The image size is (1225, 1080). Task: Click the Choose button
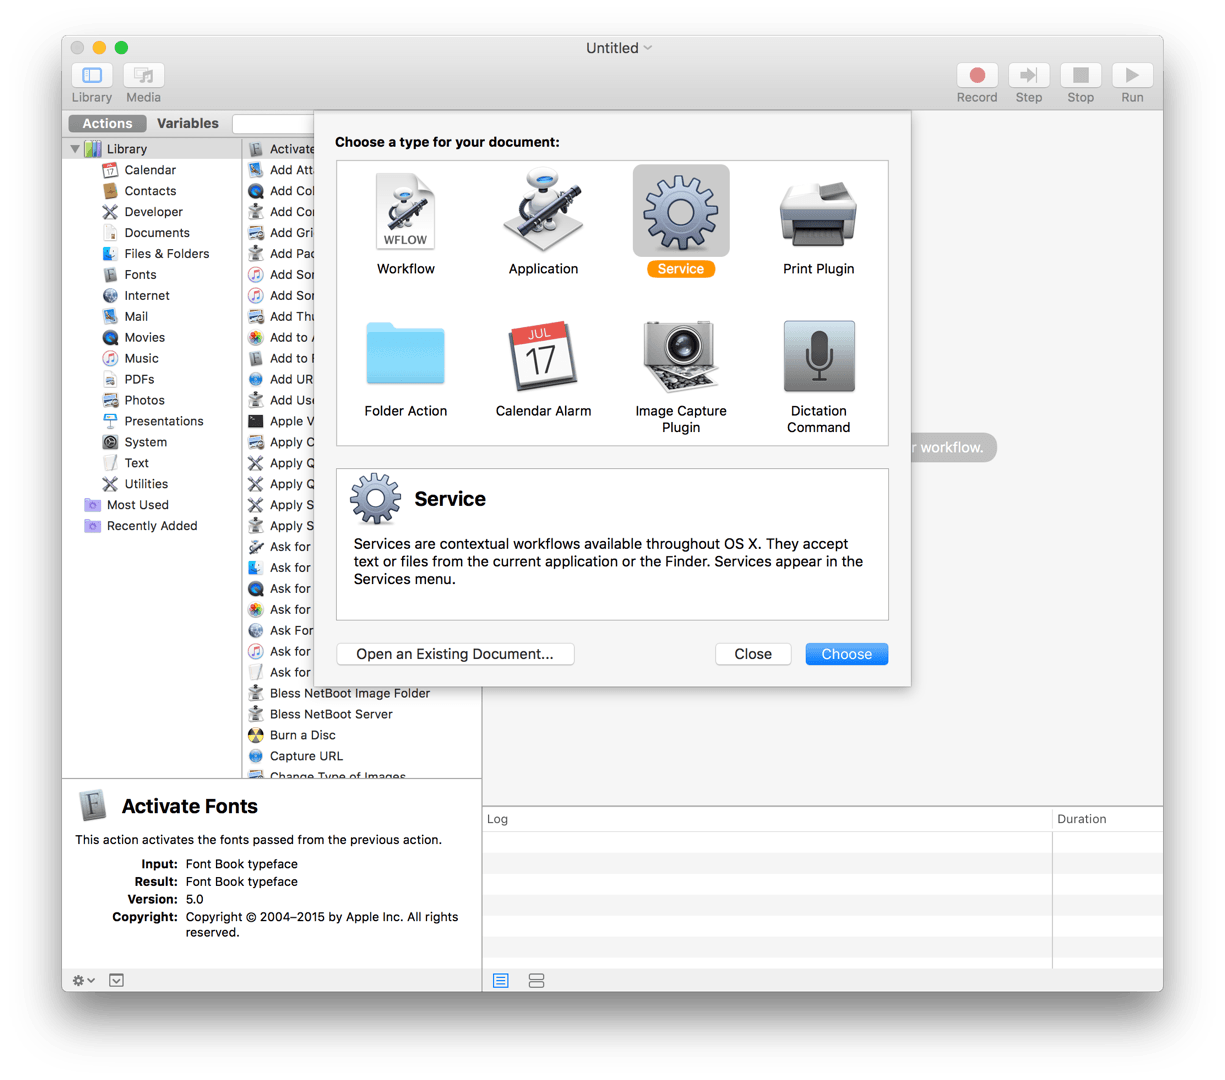[846, 654]
